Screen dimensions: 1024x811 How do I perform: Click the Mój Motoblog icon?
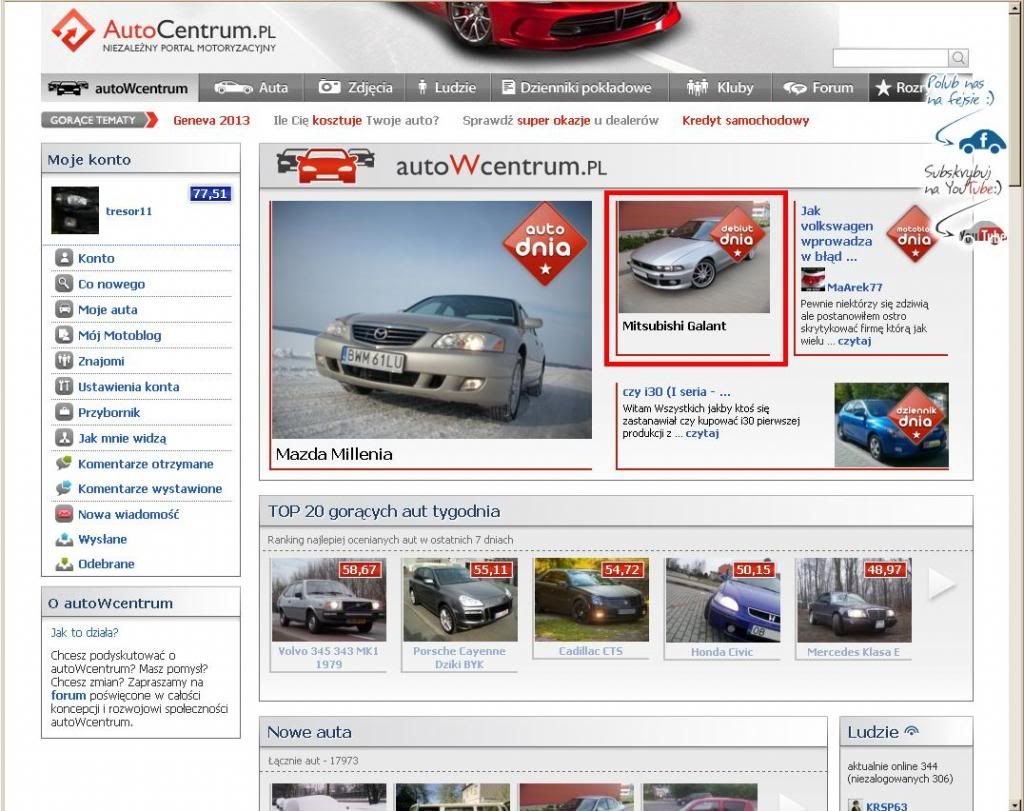click(63, 335)
